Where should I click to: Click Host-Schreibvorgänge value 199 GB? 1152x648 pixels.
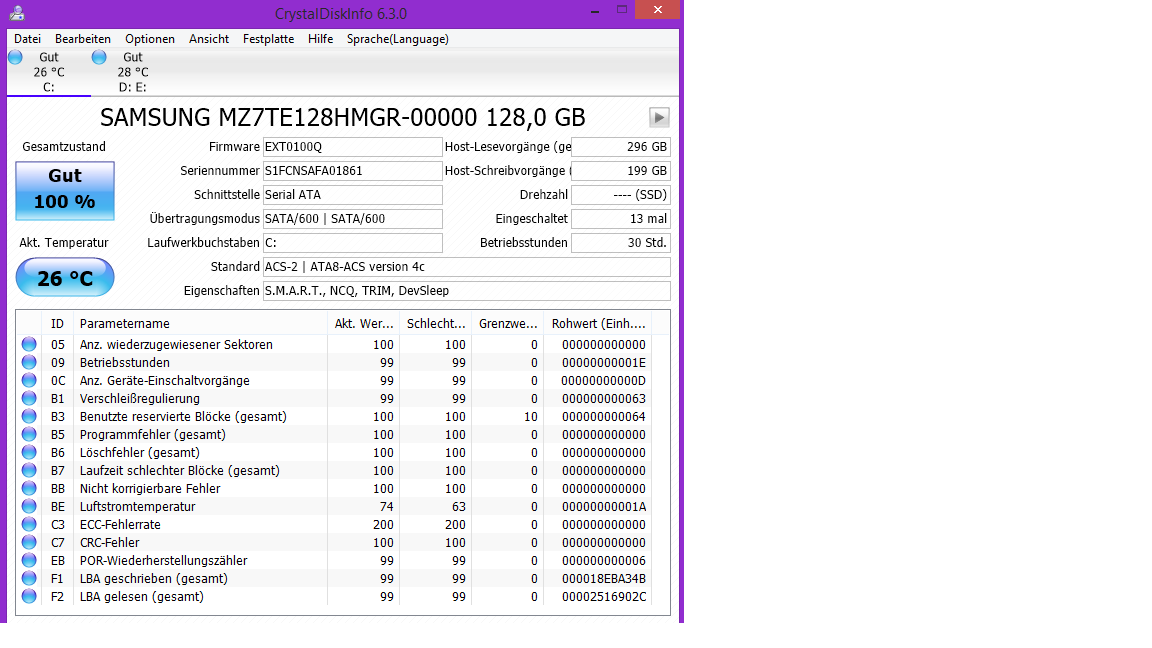click(621, 170)
